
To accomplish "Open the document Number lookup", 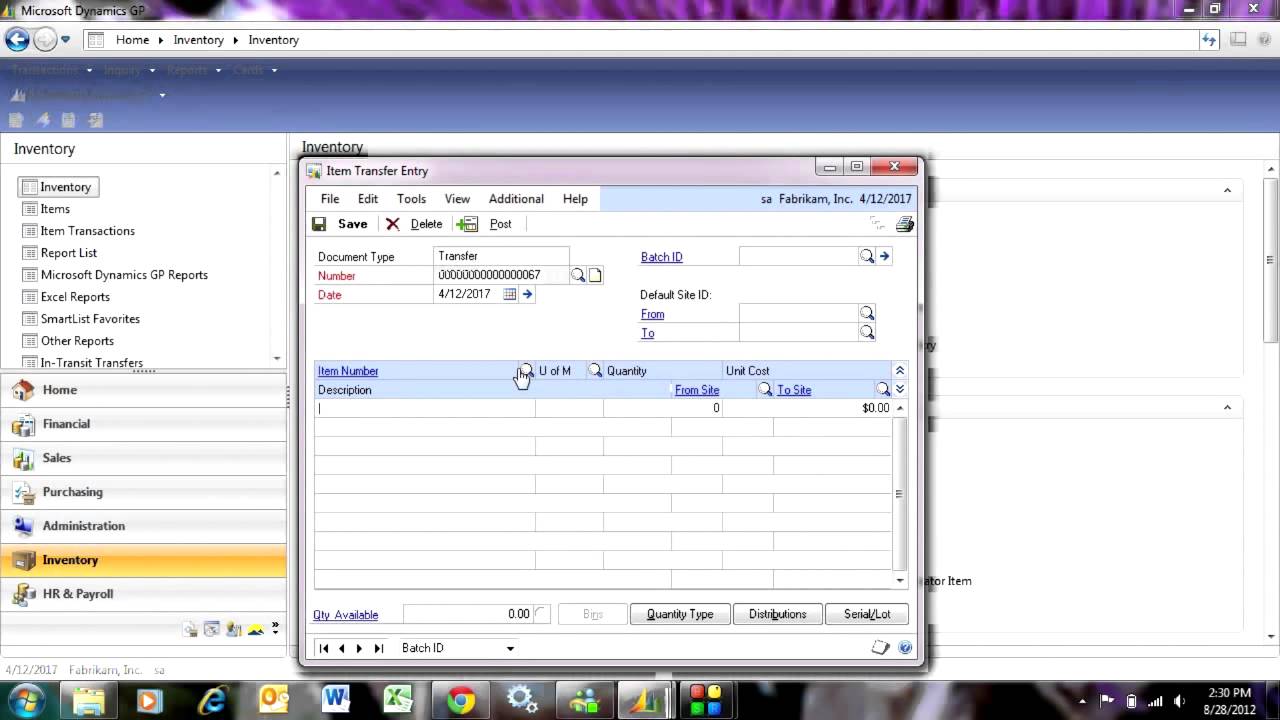I will (578, 275).
